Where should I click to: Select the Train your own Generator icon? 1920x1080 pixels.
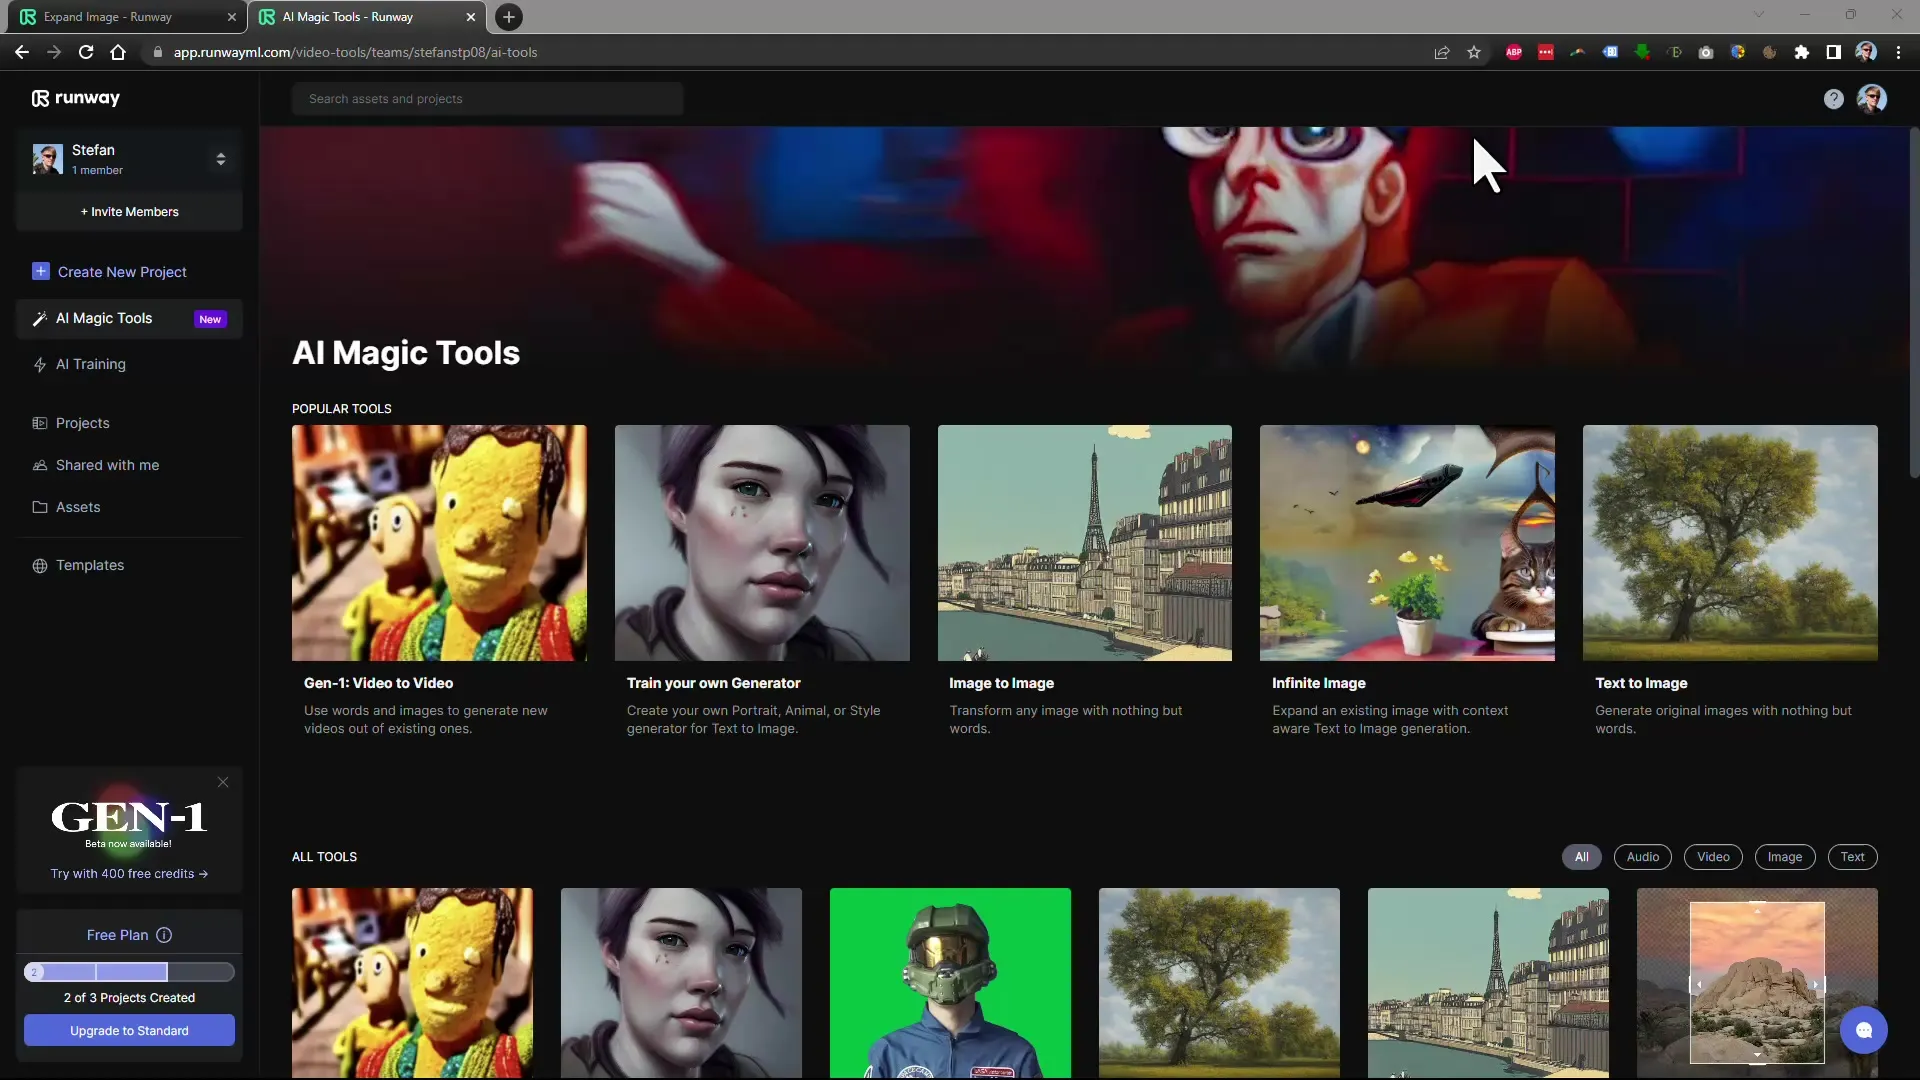tap(762, 542)
